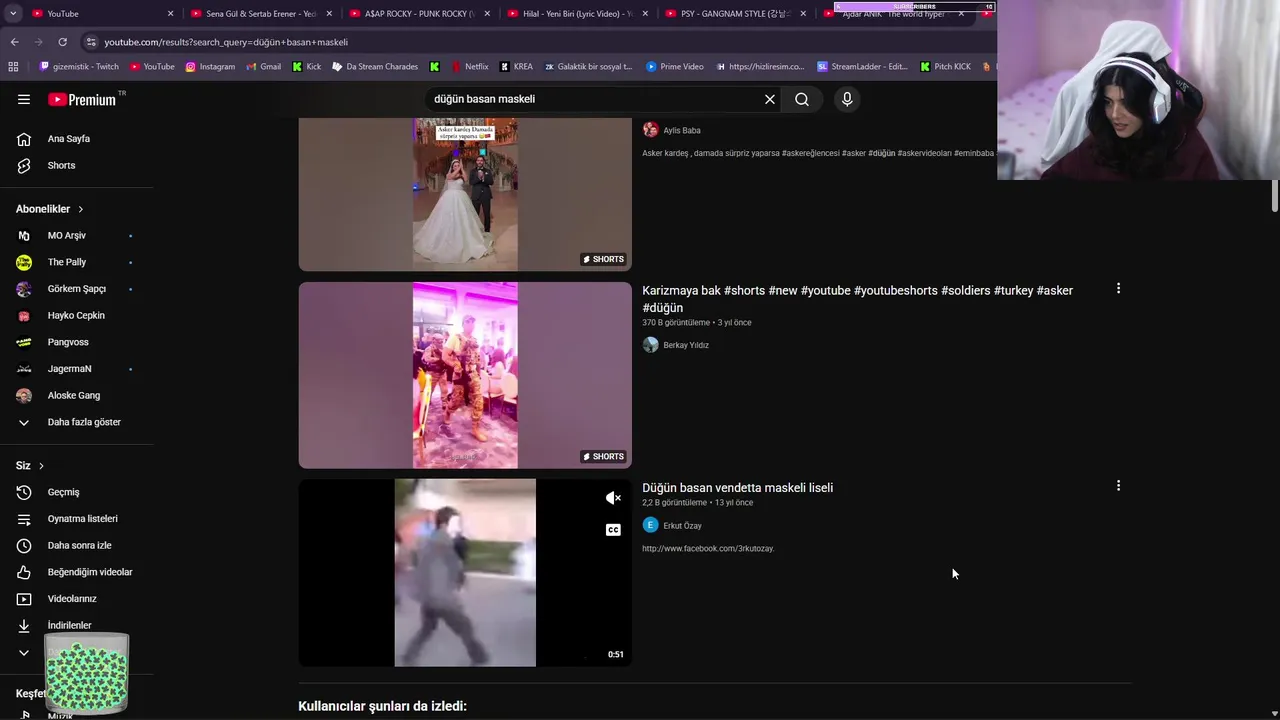
Task: Switch to PSY GANGNAM STYLE tab
Action: tap(735, 13)
